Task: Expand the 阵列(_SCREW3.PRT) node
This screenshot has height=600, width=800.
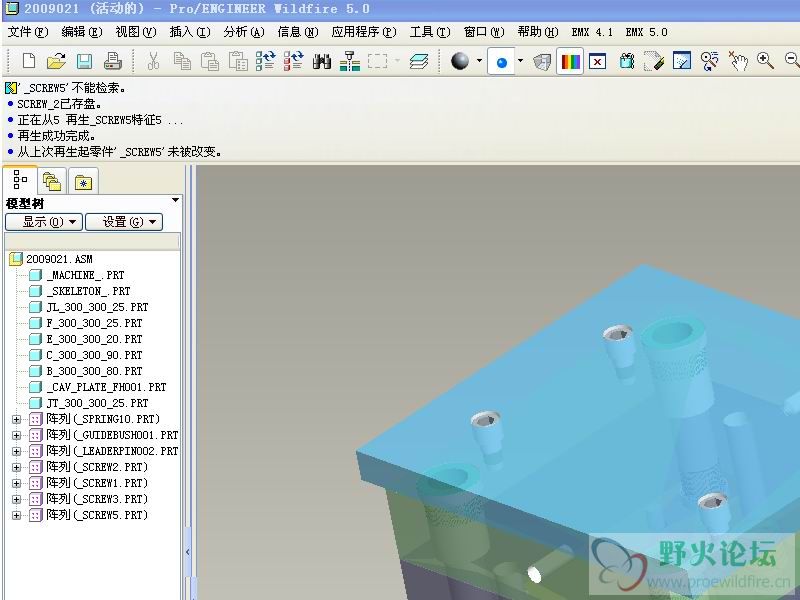Action: click(16, 499)
